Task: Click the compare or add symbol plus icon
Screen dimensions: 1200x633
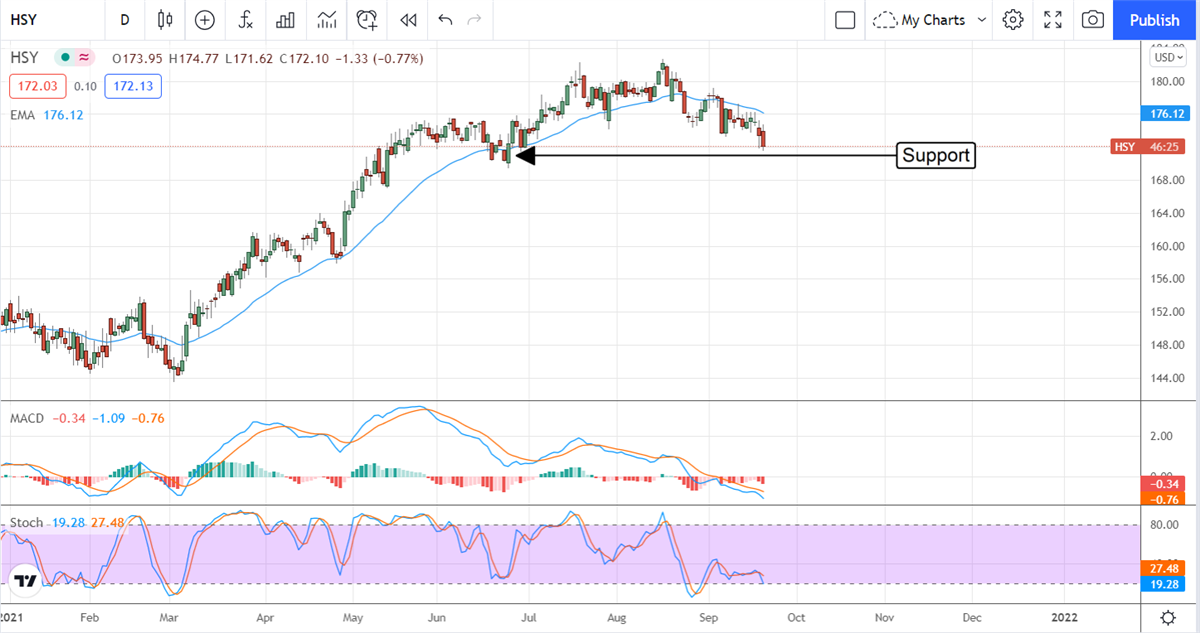Action: (x=205, y=19)
